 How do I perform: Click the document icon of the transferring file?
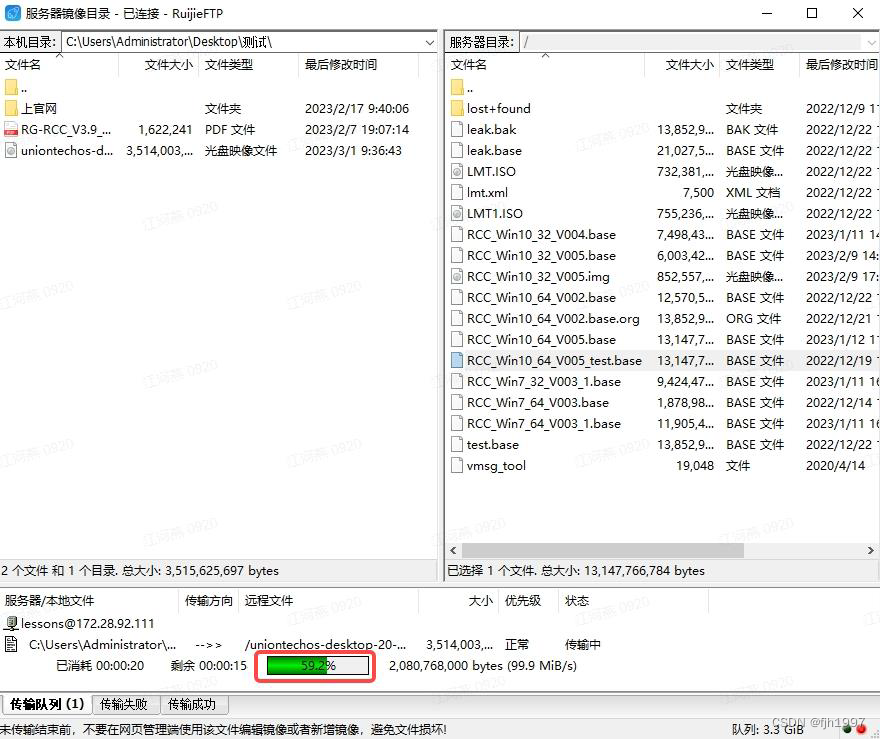pyautogui.click(x=11, y=644)
